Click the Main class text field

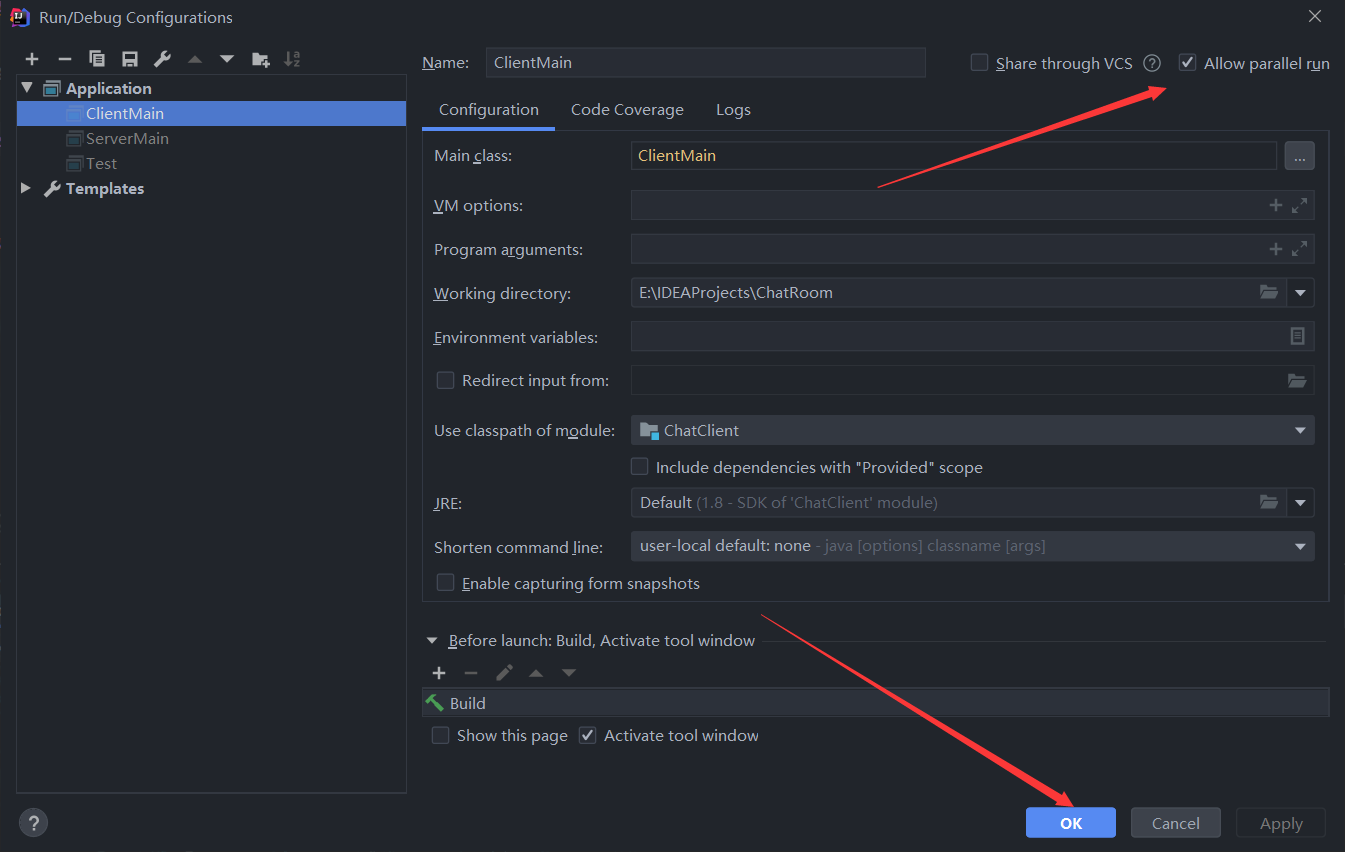[954, 155]
